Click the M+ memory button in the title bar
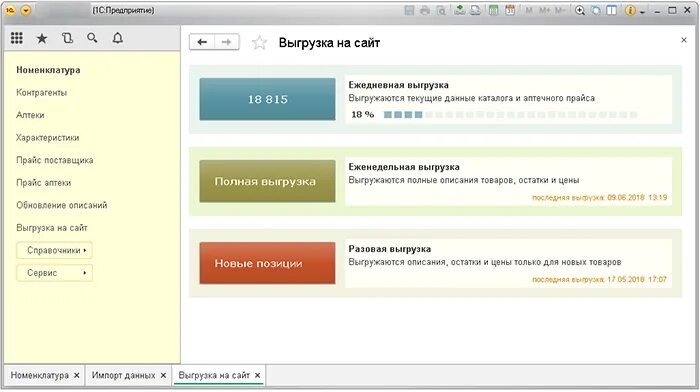Image resolution: width=700 pixels, height=392 pixels. coord(544,10)
